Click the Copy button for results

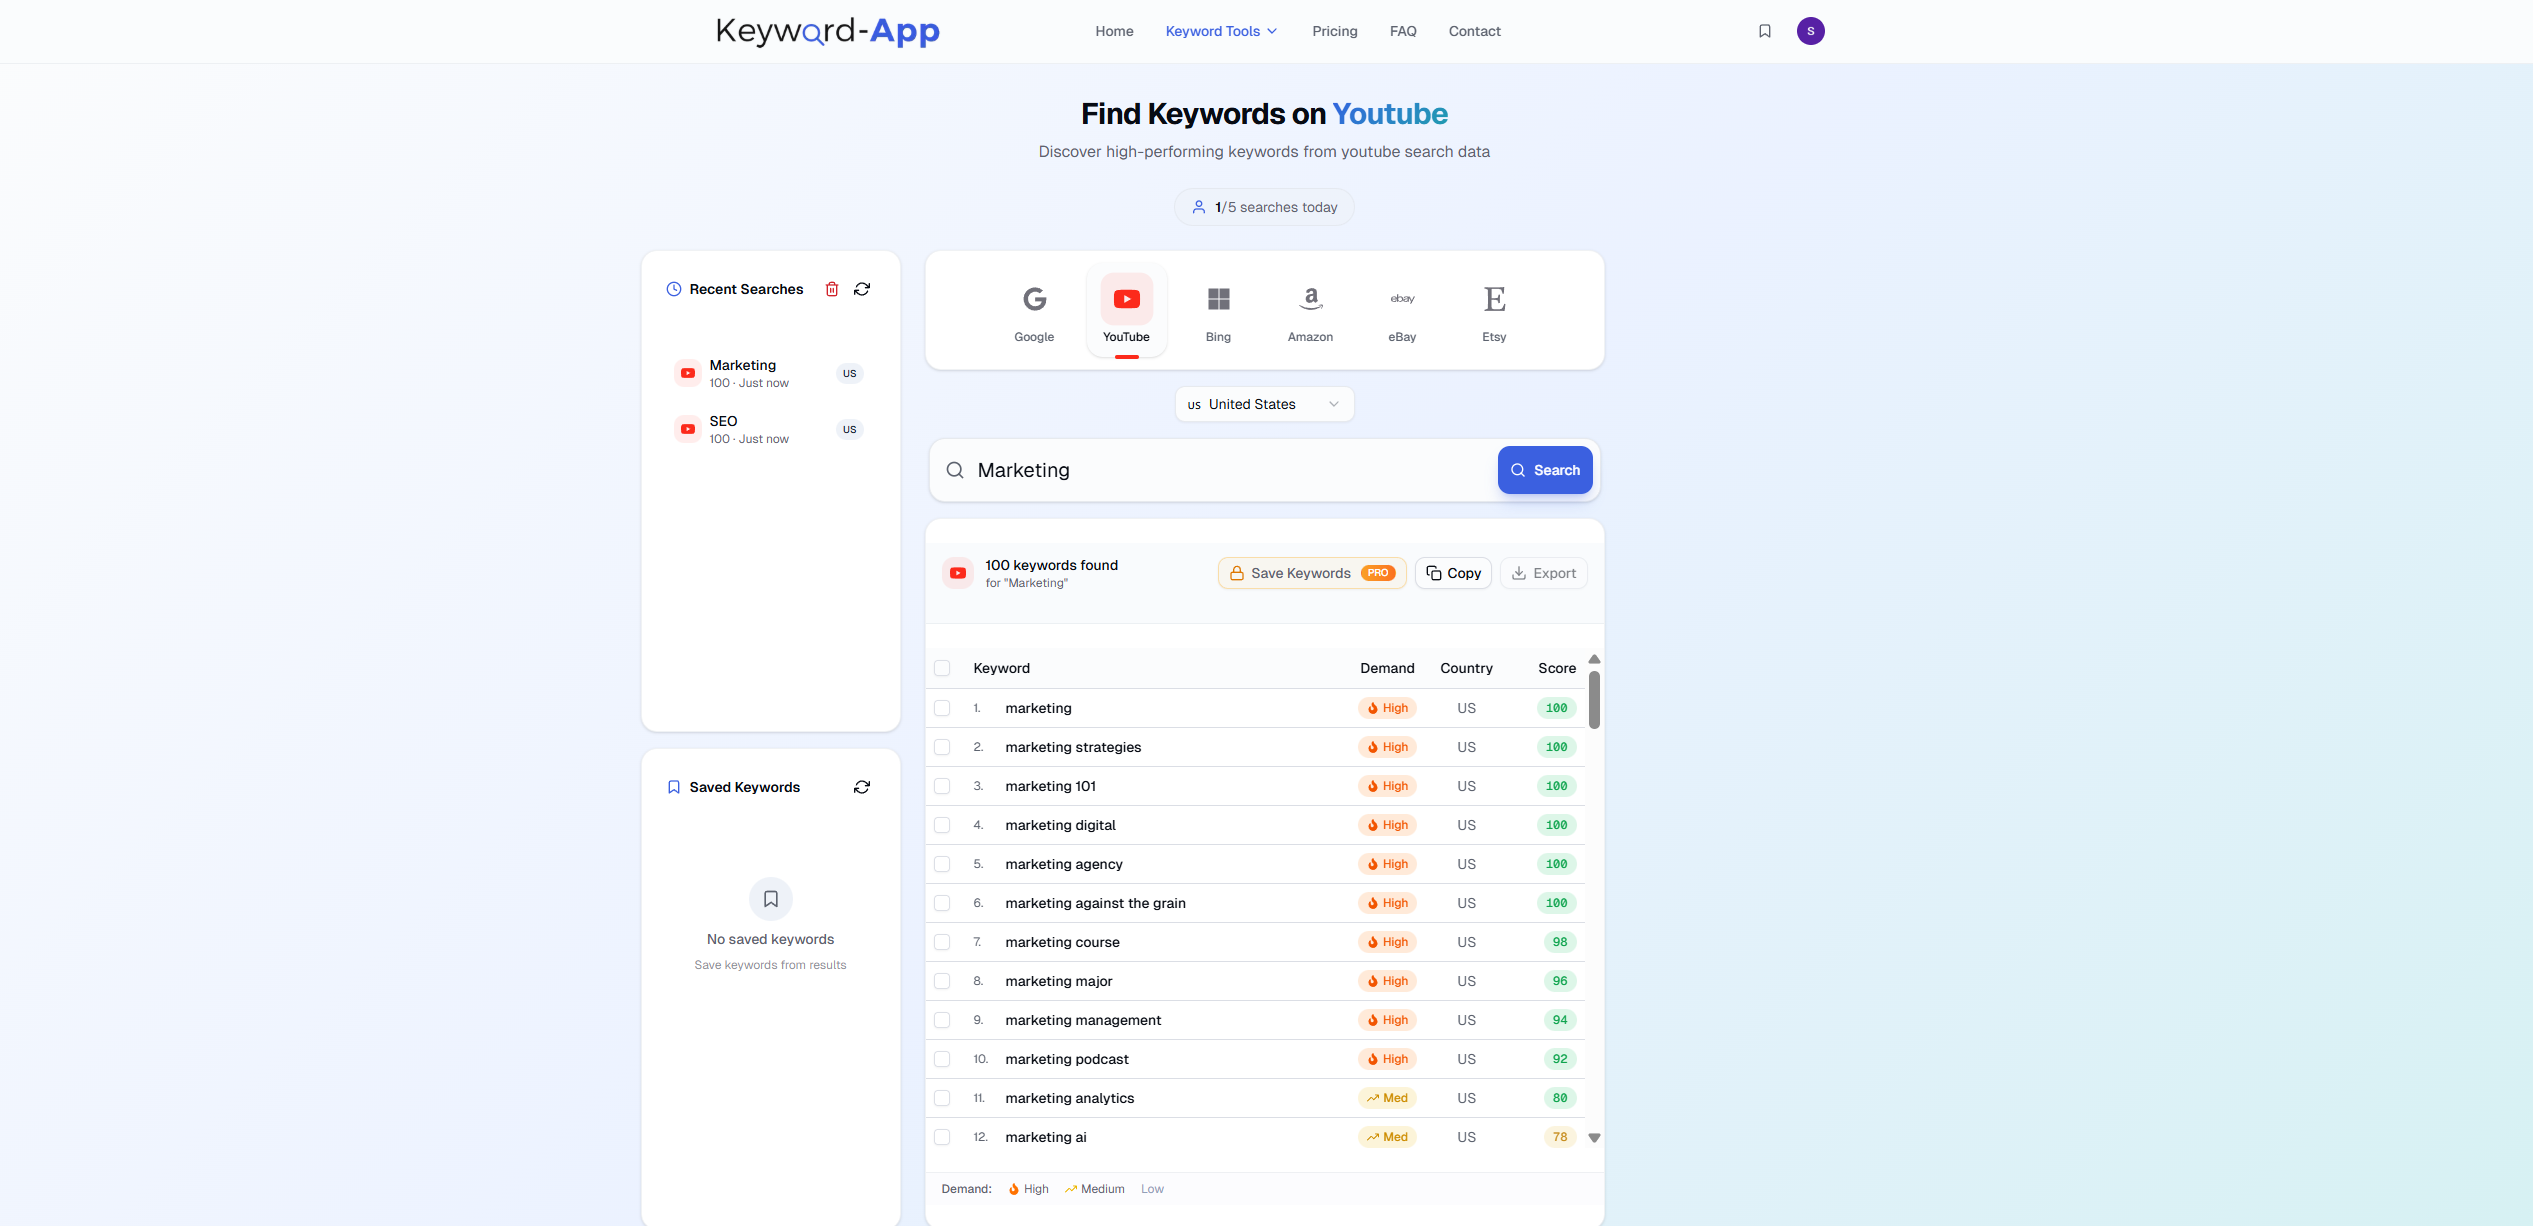pos(1453,572)
